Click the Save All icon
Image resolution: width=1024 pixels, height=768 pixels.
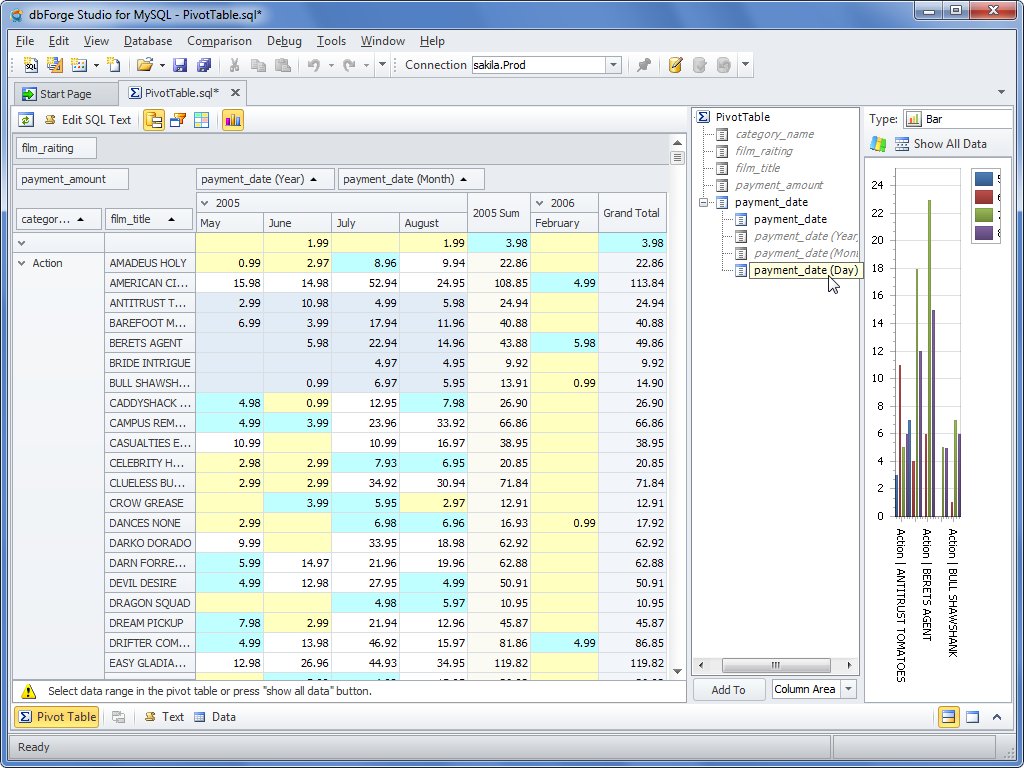coord(204,65)
